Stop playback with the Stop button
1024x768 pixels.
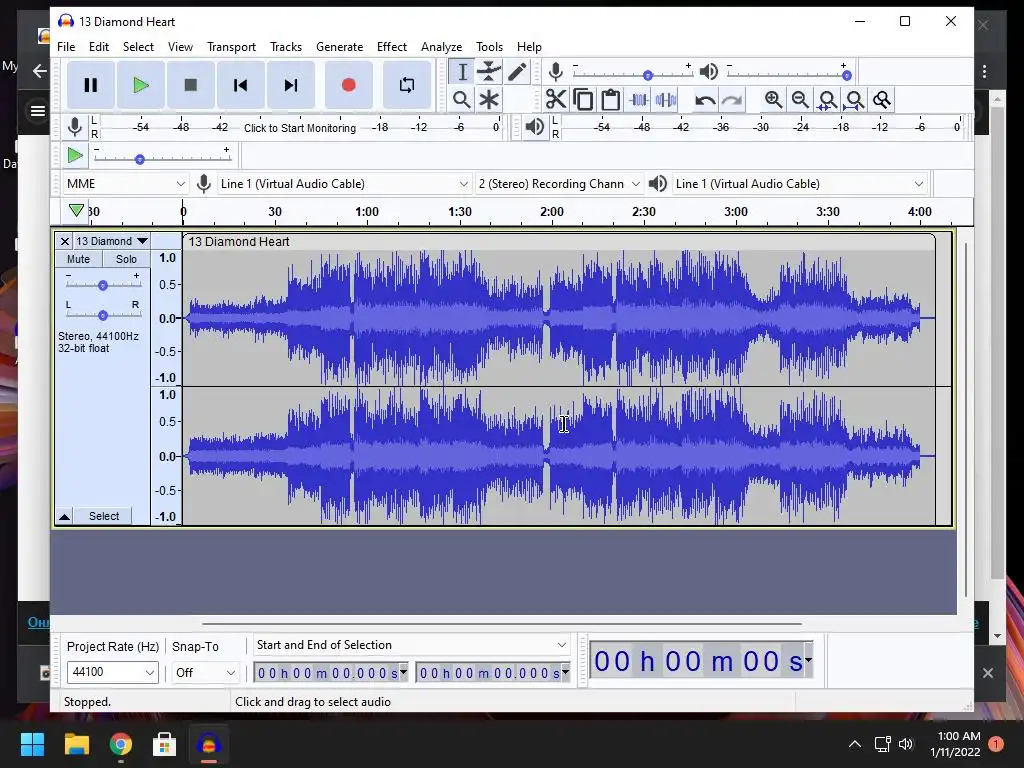191,85
